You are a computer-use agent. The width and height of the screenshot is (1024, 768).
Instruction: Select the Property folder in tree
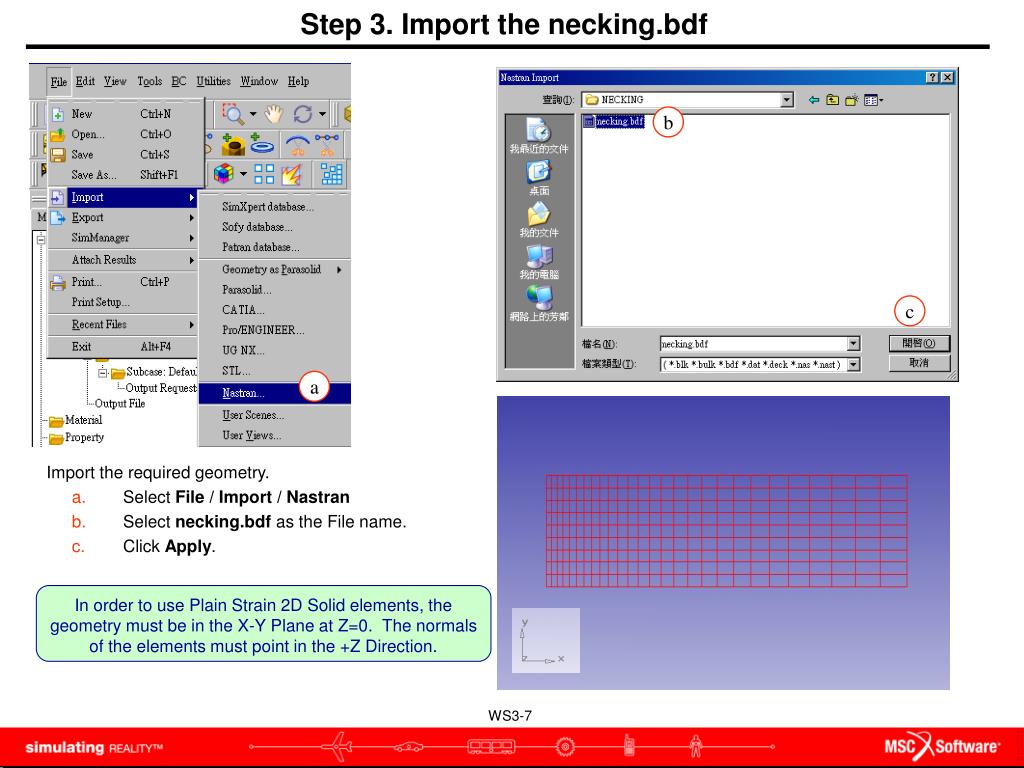click(77, 438)
